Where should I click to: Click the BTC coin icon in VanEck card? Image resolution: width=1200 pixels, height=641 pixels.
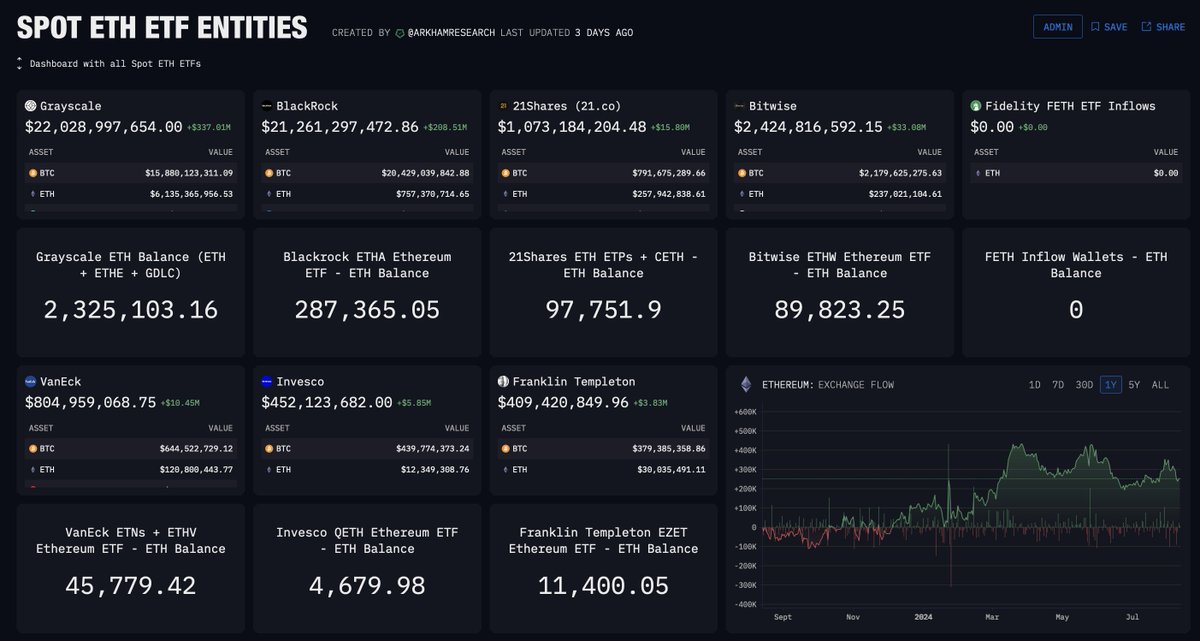click(x=33, y=448)
